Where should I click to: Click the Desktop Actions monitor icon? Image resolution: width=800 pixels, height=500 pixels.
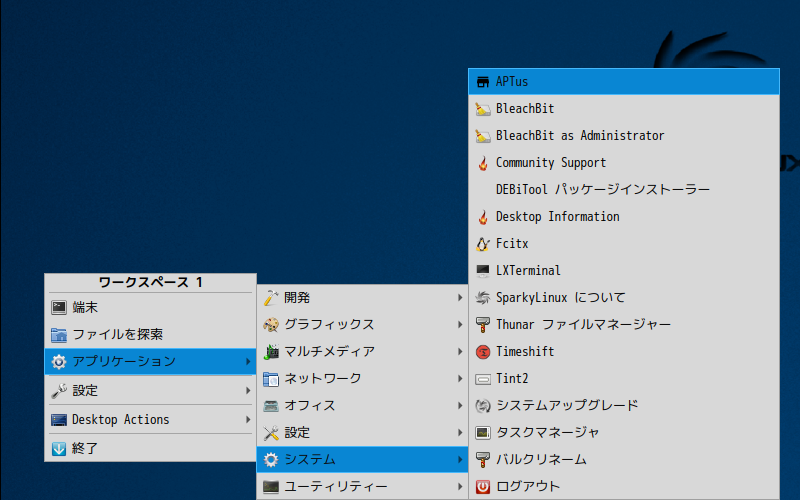(x=59, y=420)
